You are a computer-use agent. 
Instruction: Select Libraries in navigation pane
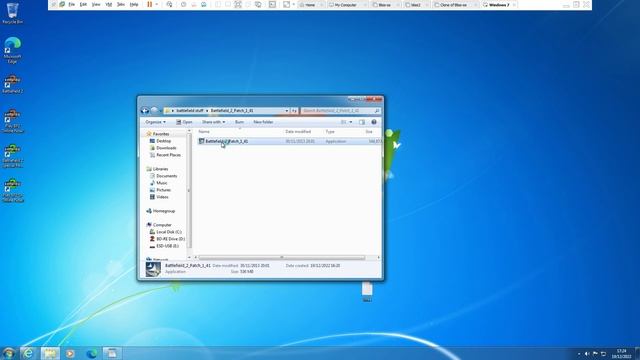click(x=157, y=169)
